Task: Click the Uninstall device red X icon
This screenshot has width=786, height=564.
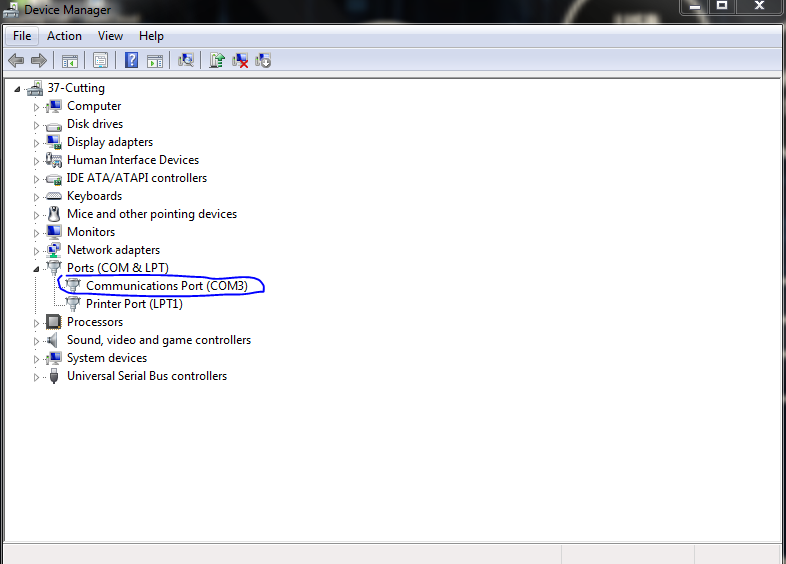Action: pyautogui.click(x=240, y=61)
